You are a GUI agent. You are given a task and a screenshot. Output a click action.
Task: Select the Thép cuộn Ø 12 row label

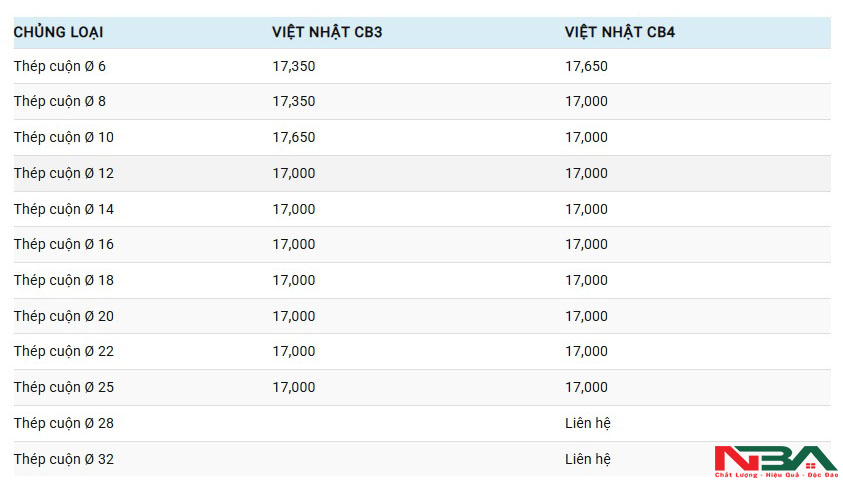[64, 173]
